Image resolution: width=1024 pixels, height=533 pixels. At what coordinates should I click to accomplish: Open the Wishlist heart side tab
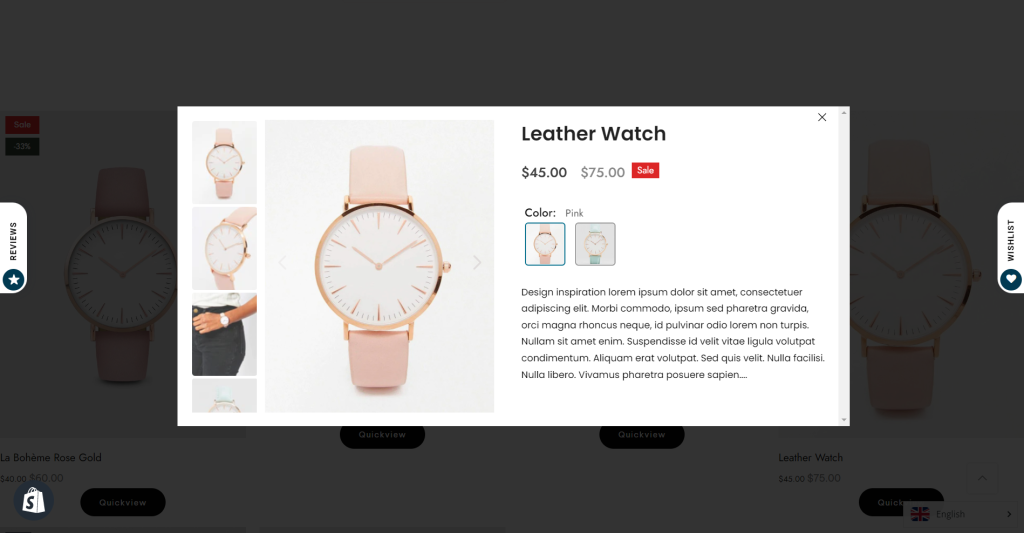click(1010, 248)
